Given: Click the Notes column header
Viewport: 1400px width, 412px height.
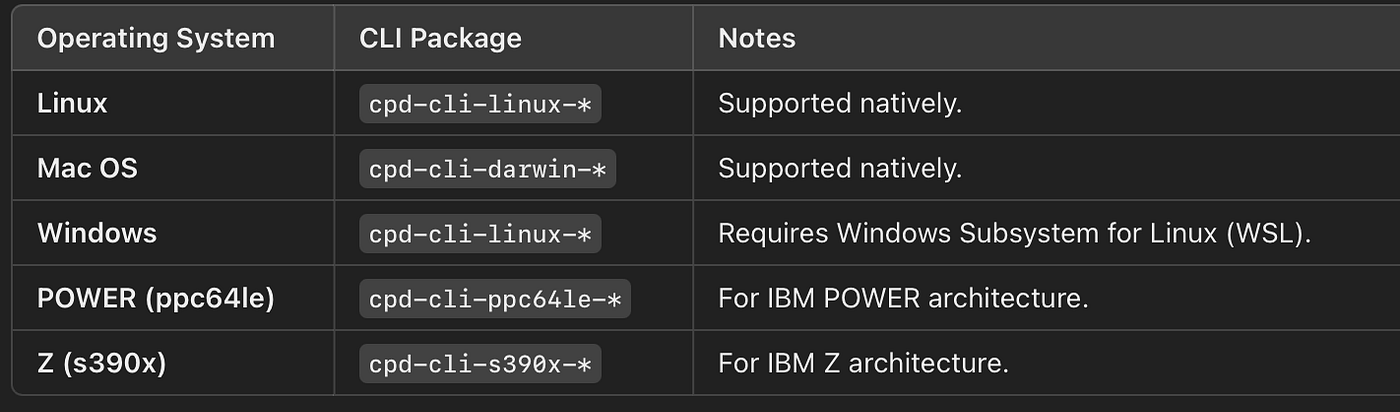Looking at the screenshot, I should pos(757,38).
